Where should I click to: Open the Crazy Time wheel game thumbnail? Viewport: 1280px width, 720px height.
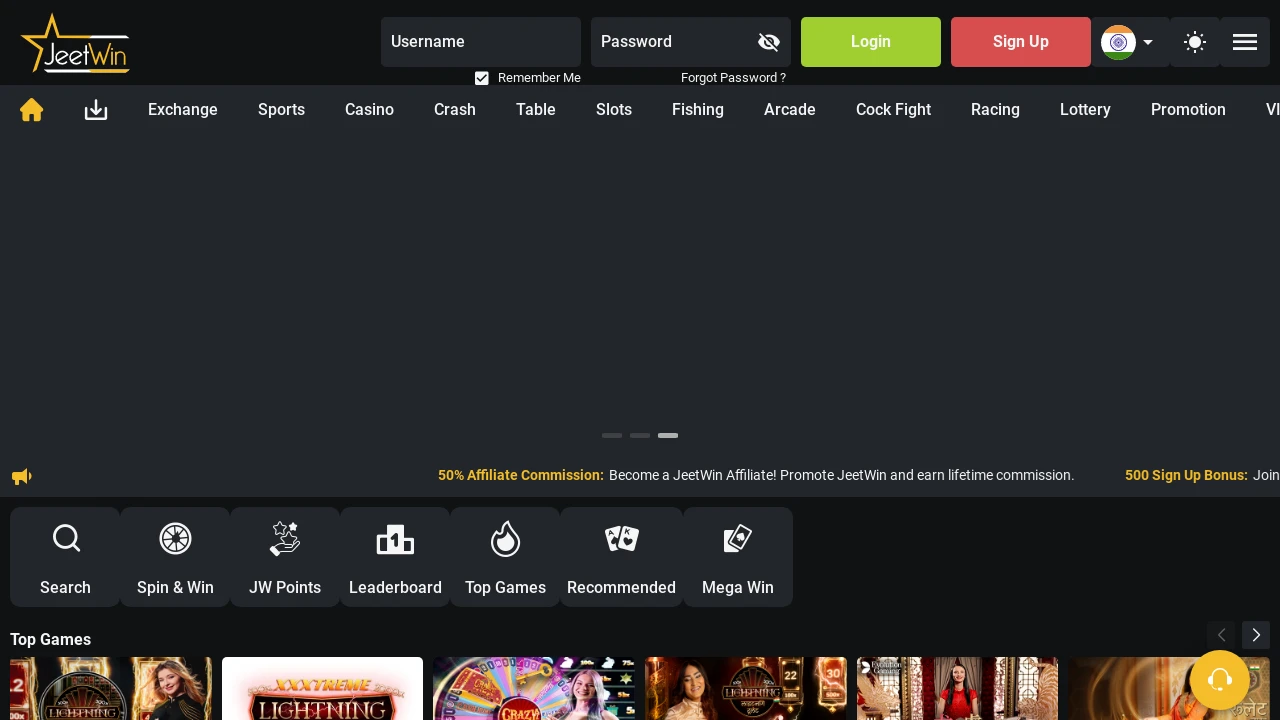534,689
